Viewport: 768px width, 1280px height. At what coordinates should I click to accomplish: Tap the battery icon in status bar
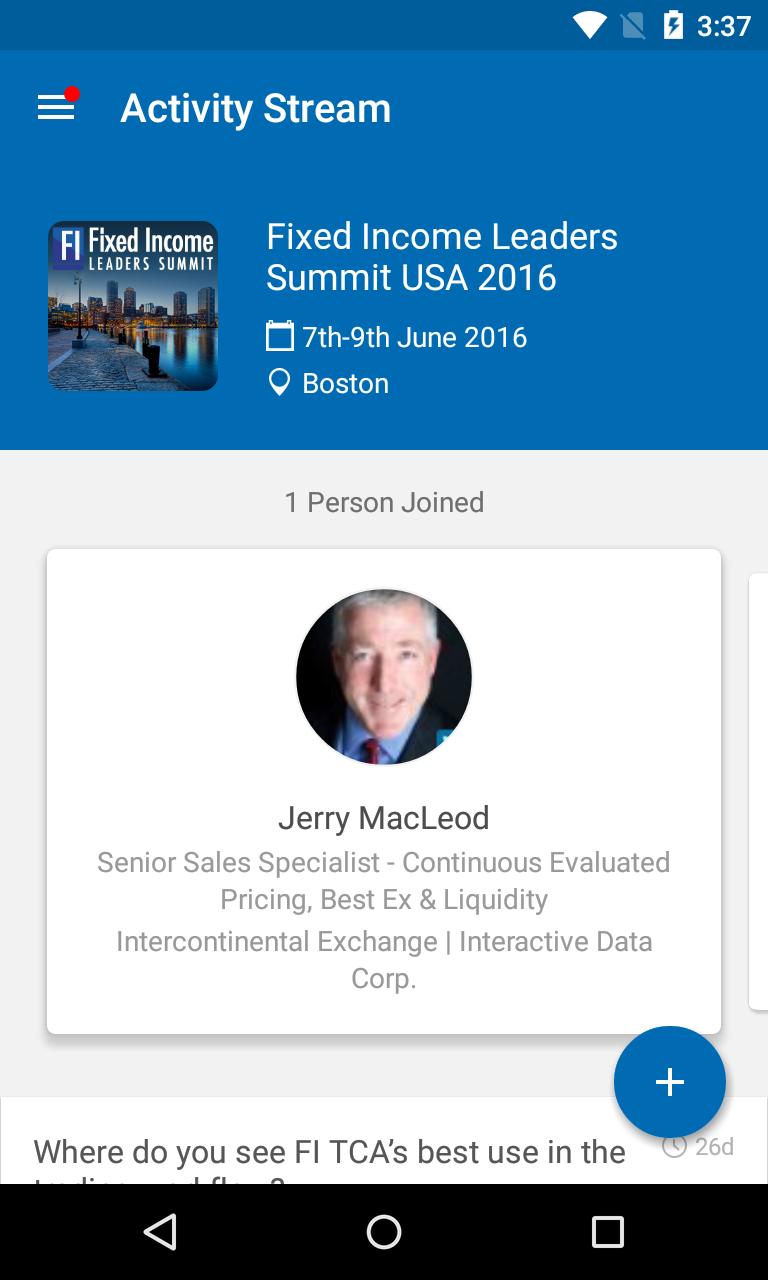pyautogui.click(x=673, y=25)
